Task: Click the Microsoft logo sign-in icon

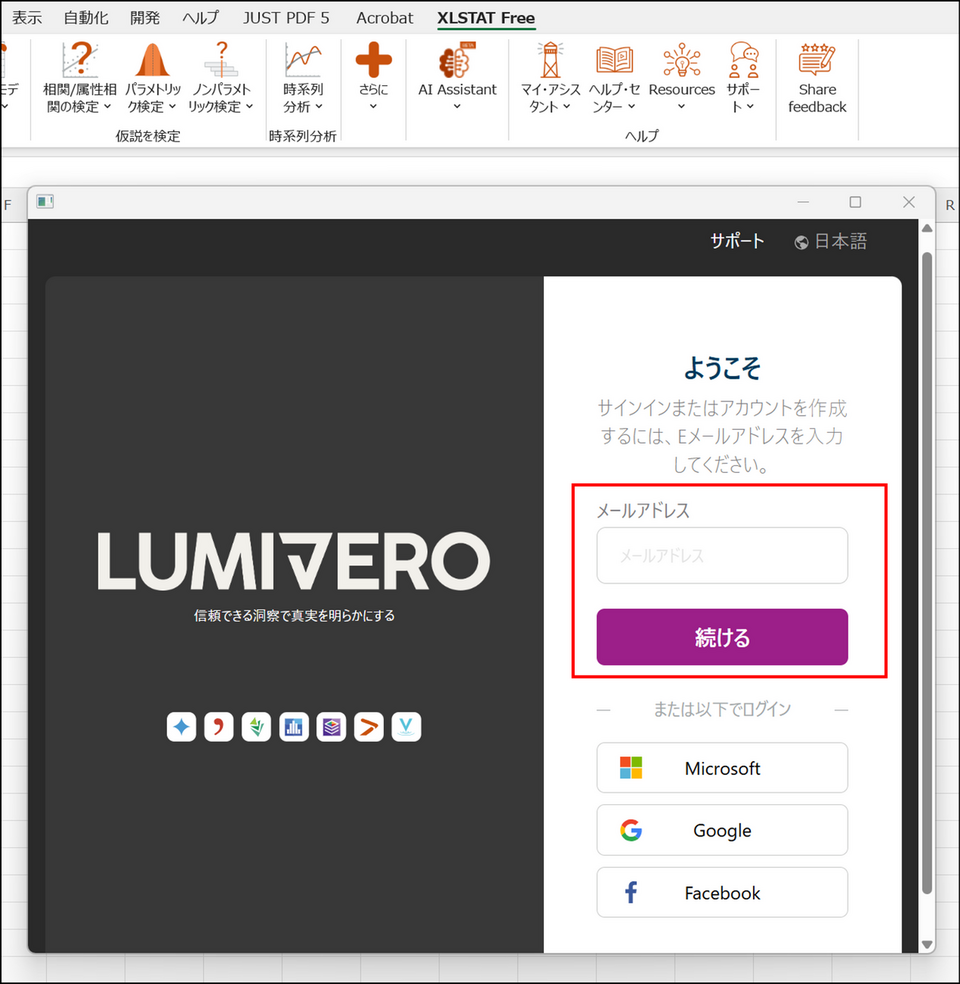Action: coord(631,768)
